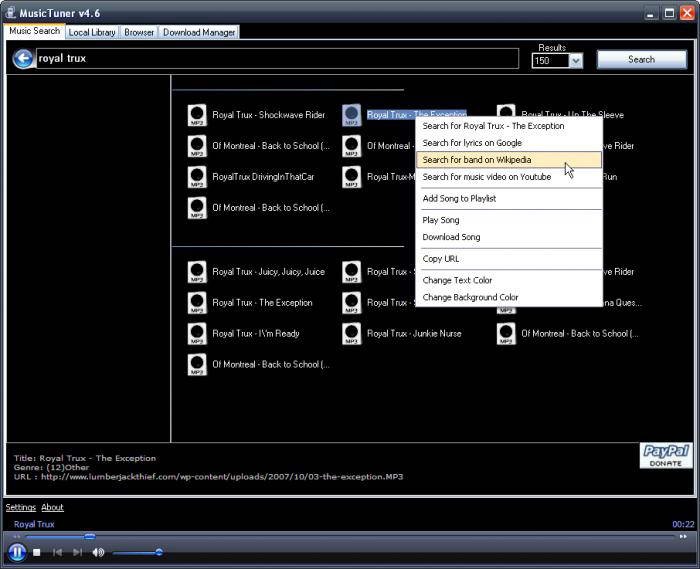Choose Search for band on Wikipedia

(x=509, y=160)
